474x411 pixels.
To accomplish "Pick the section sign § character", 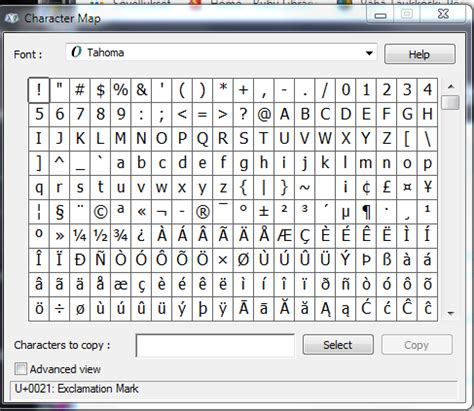I will point(59,212).
